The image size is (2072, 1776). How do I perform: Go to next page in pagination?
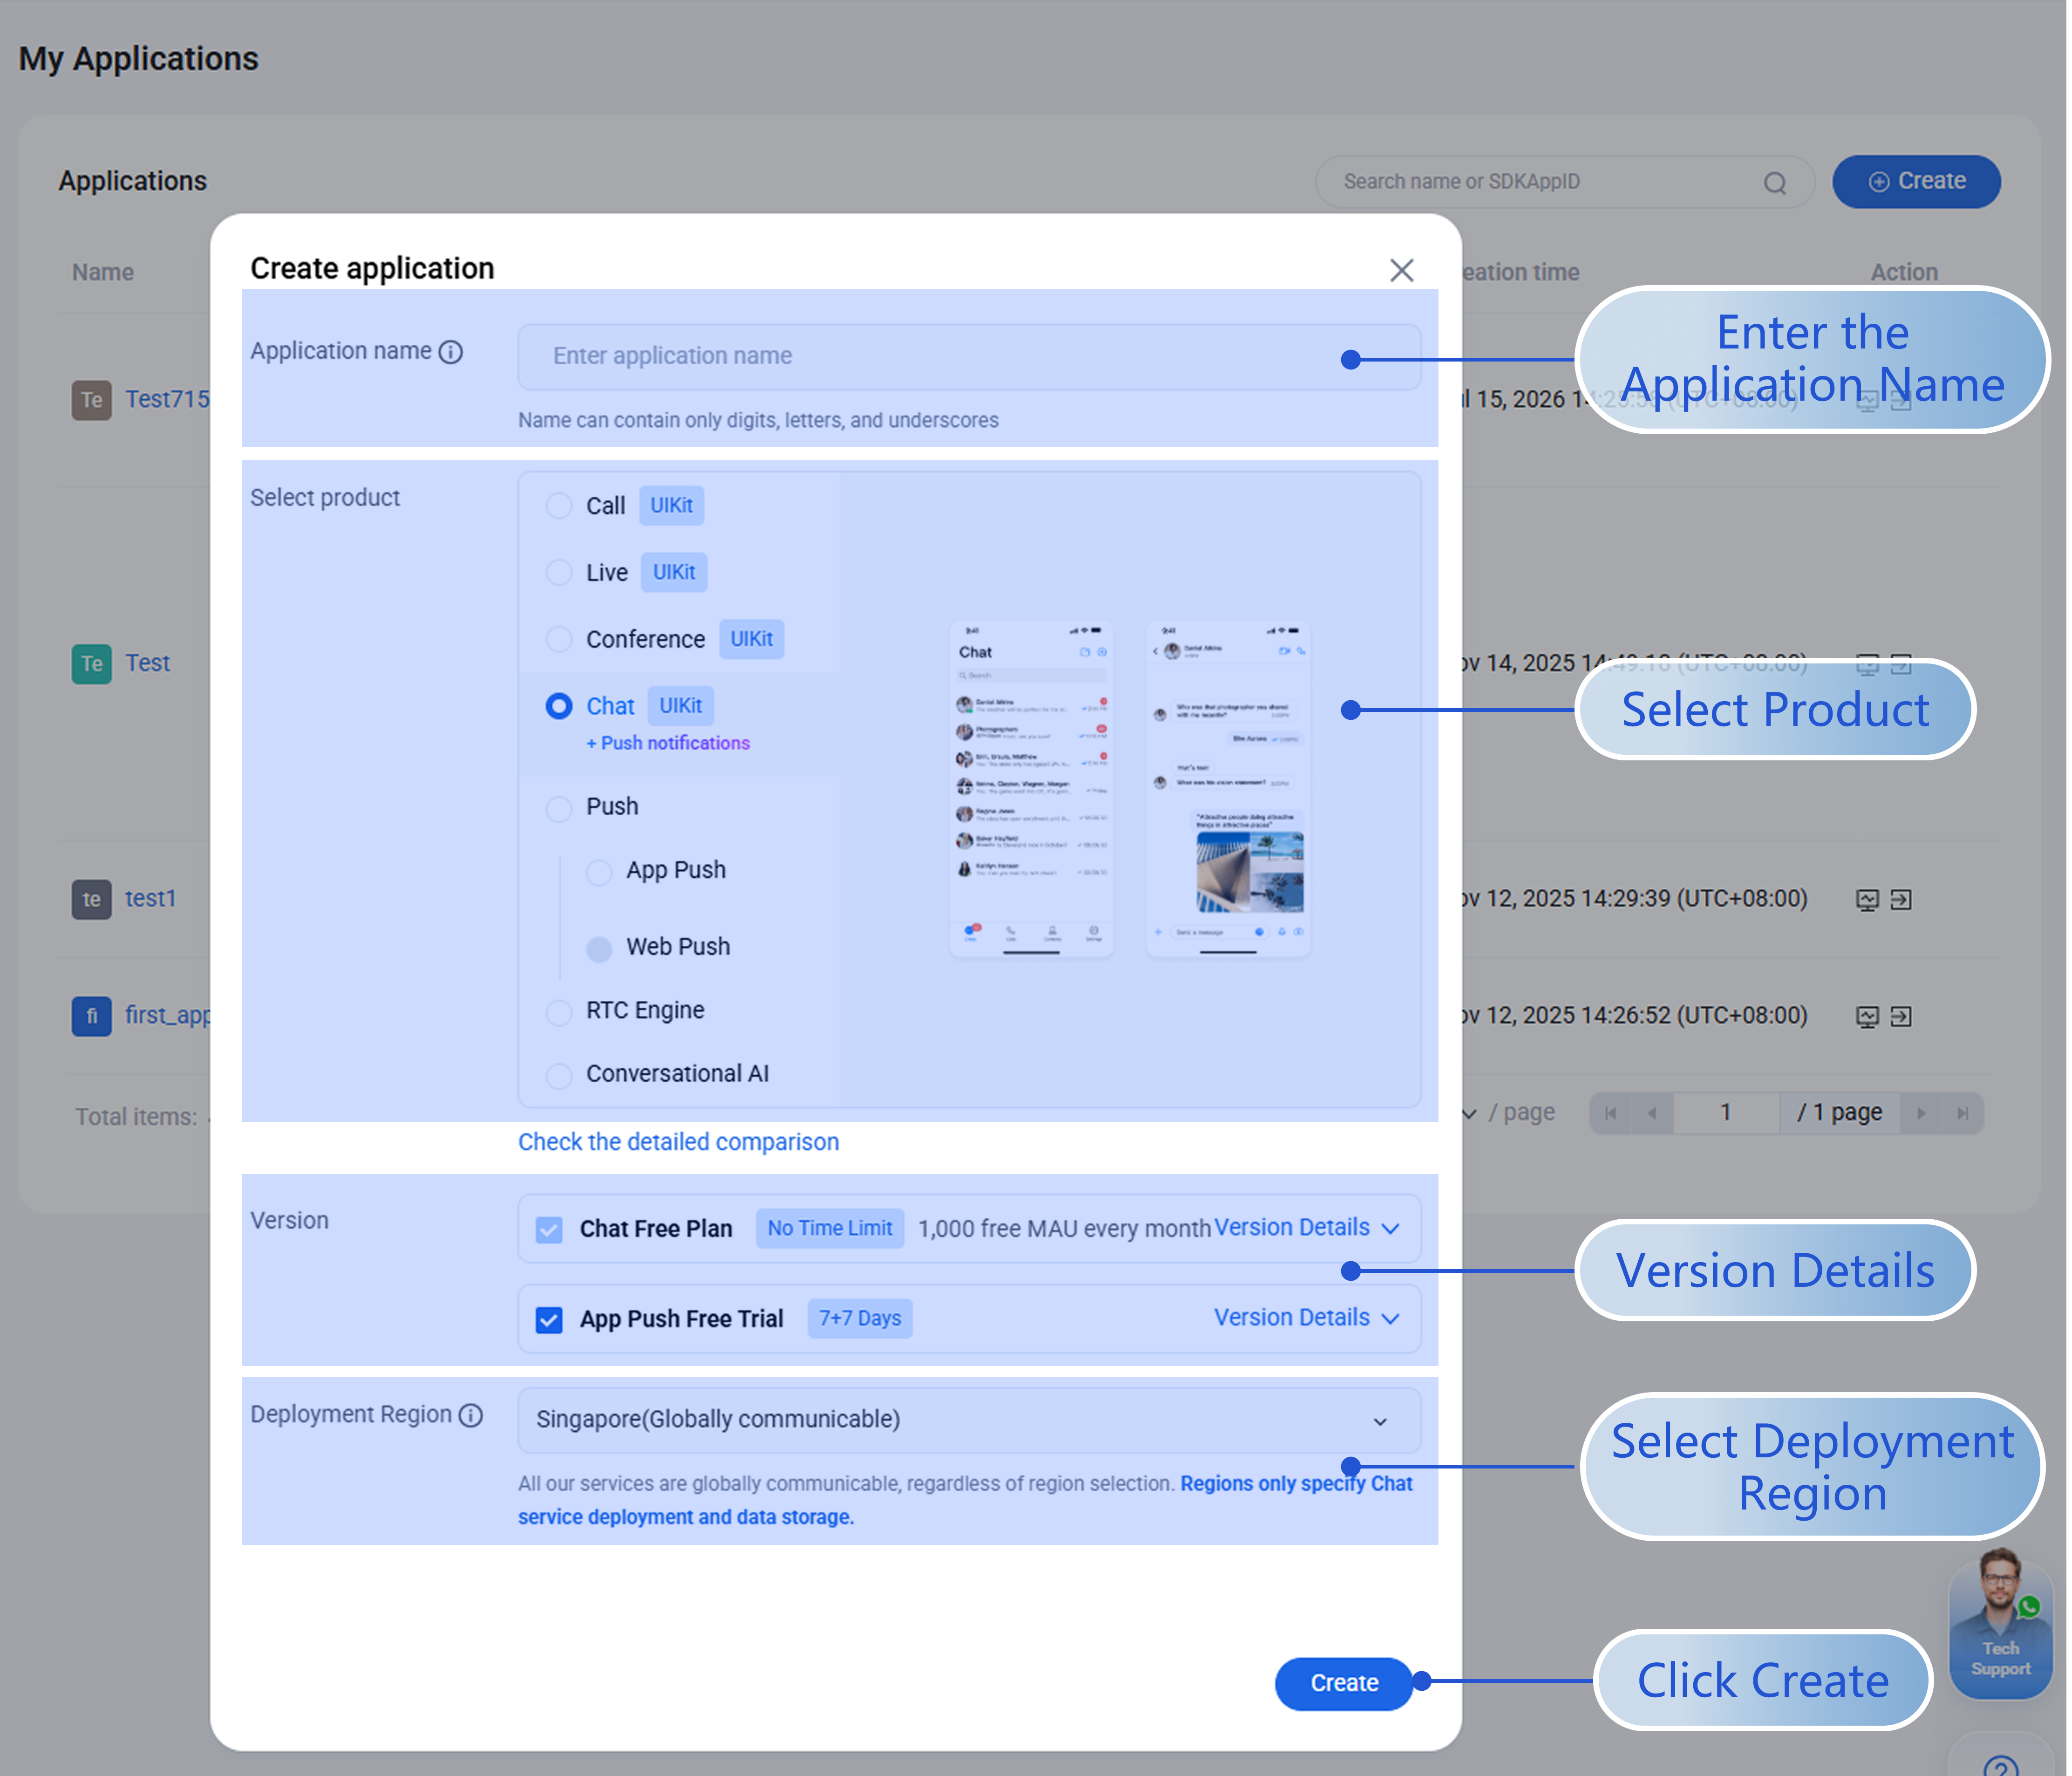pos(1921,1113)
